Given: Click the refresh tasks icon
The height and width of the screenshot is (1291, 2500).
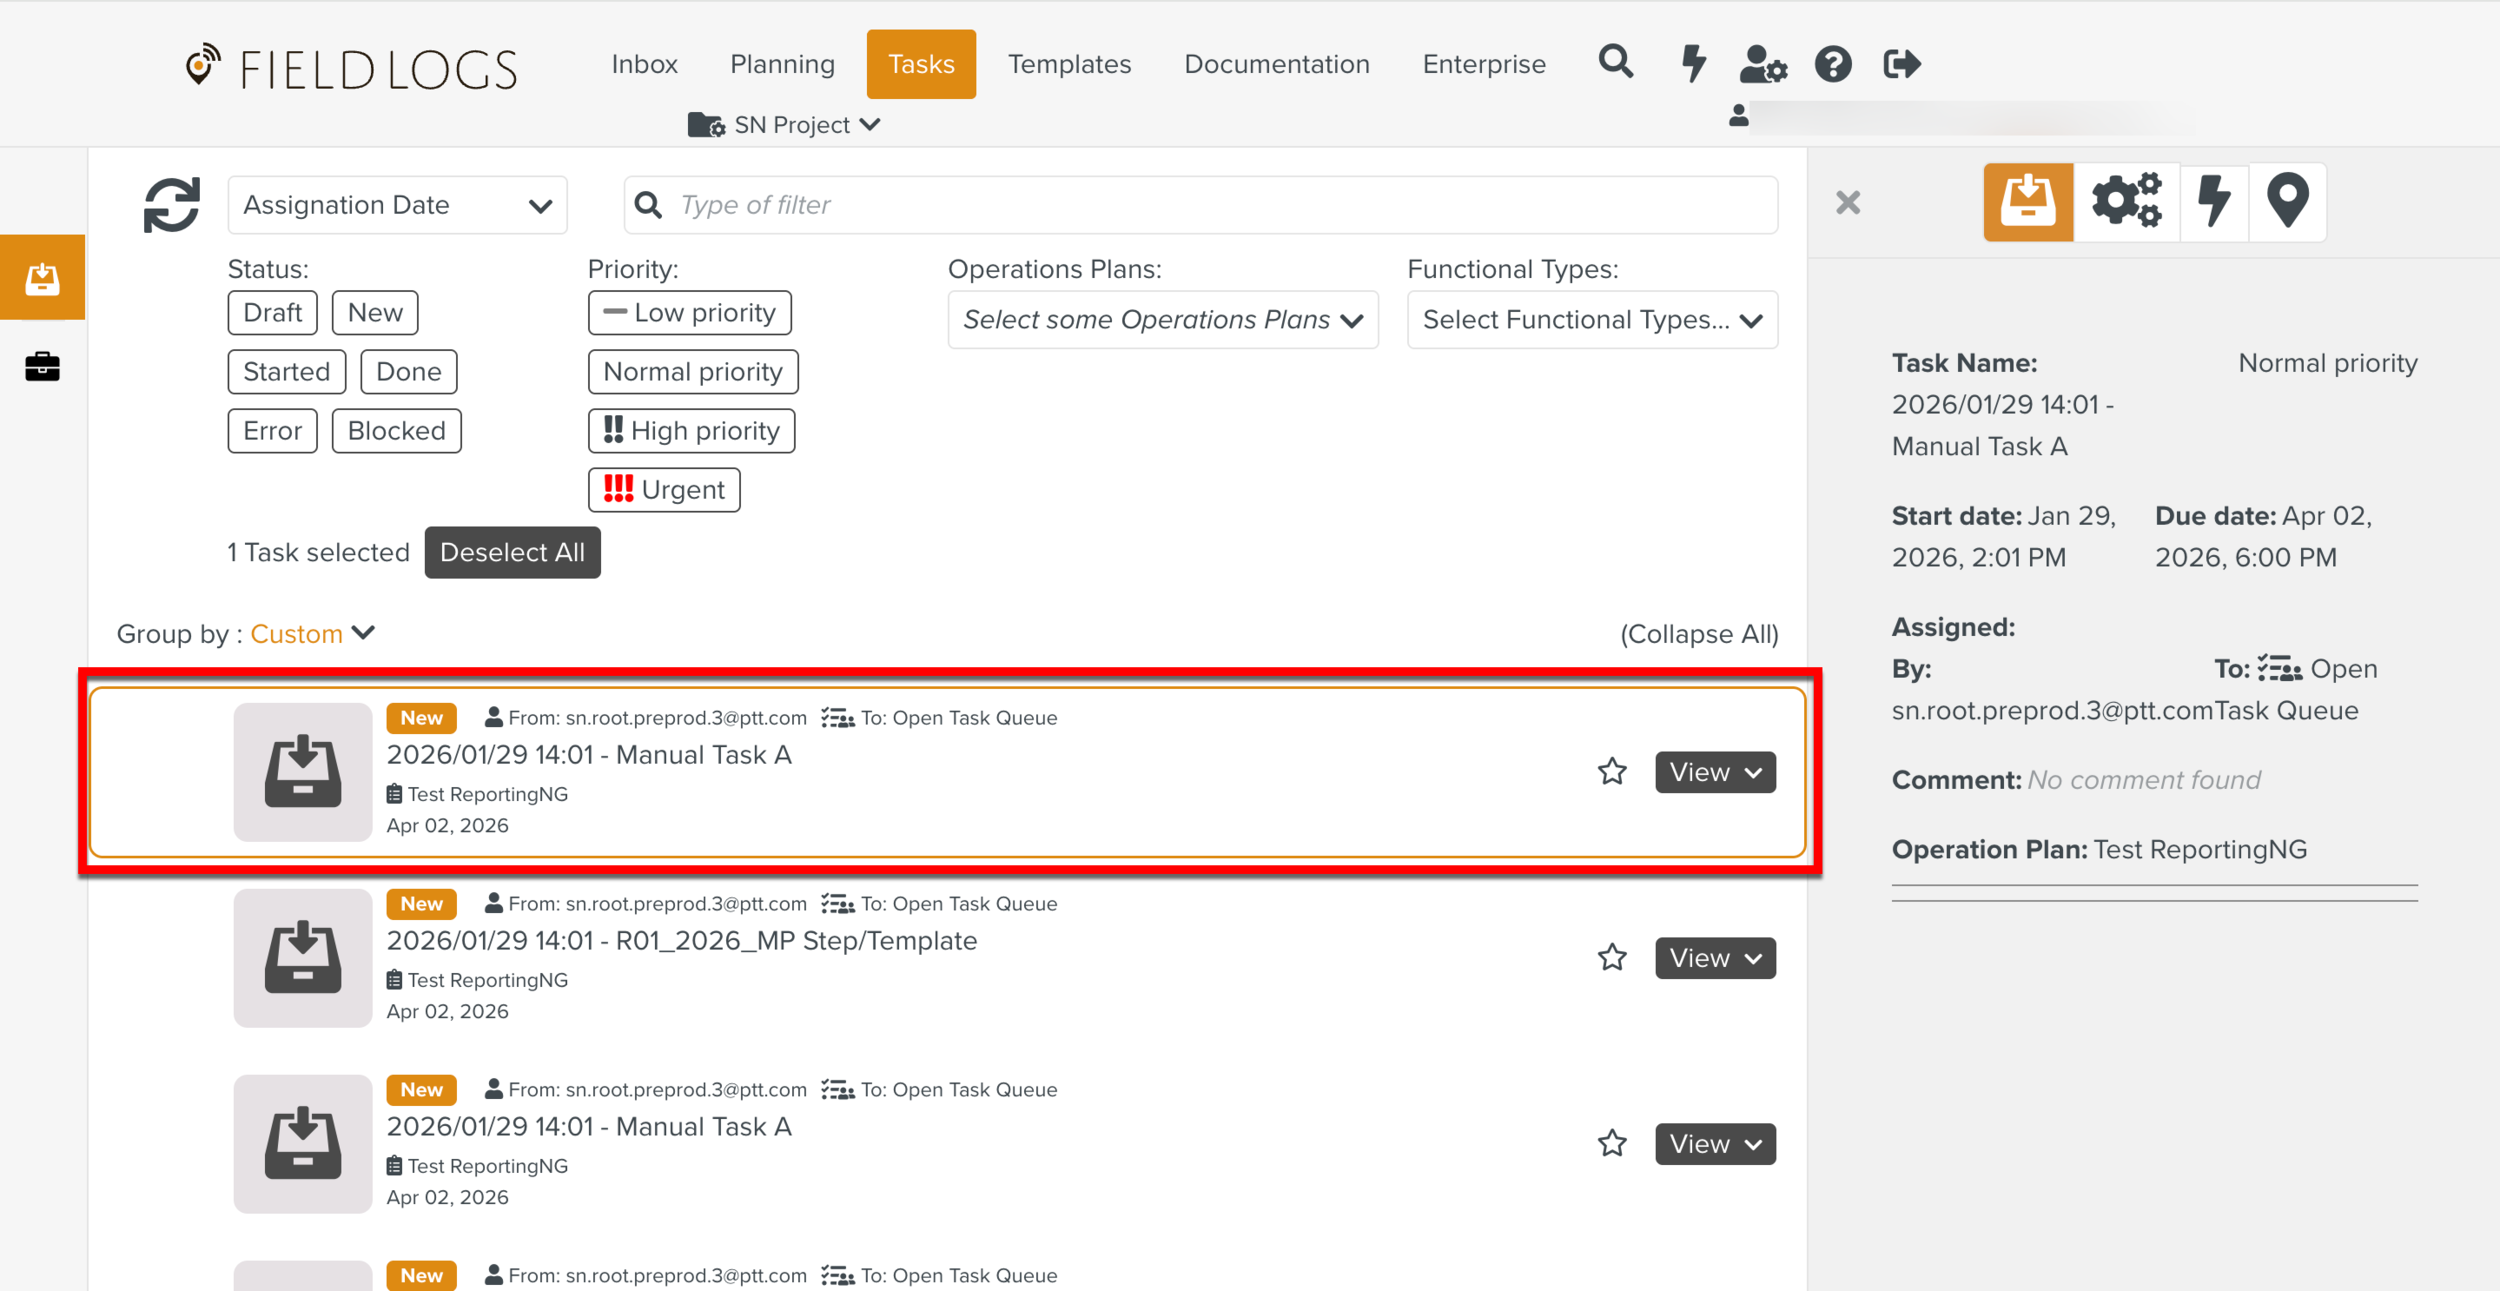Looking at the screenshot, I should 171,205.
